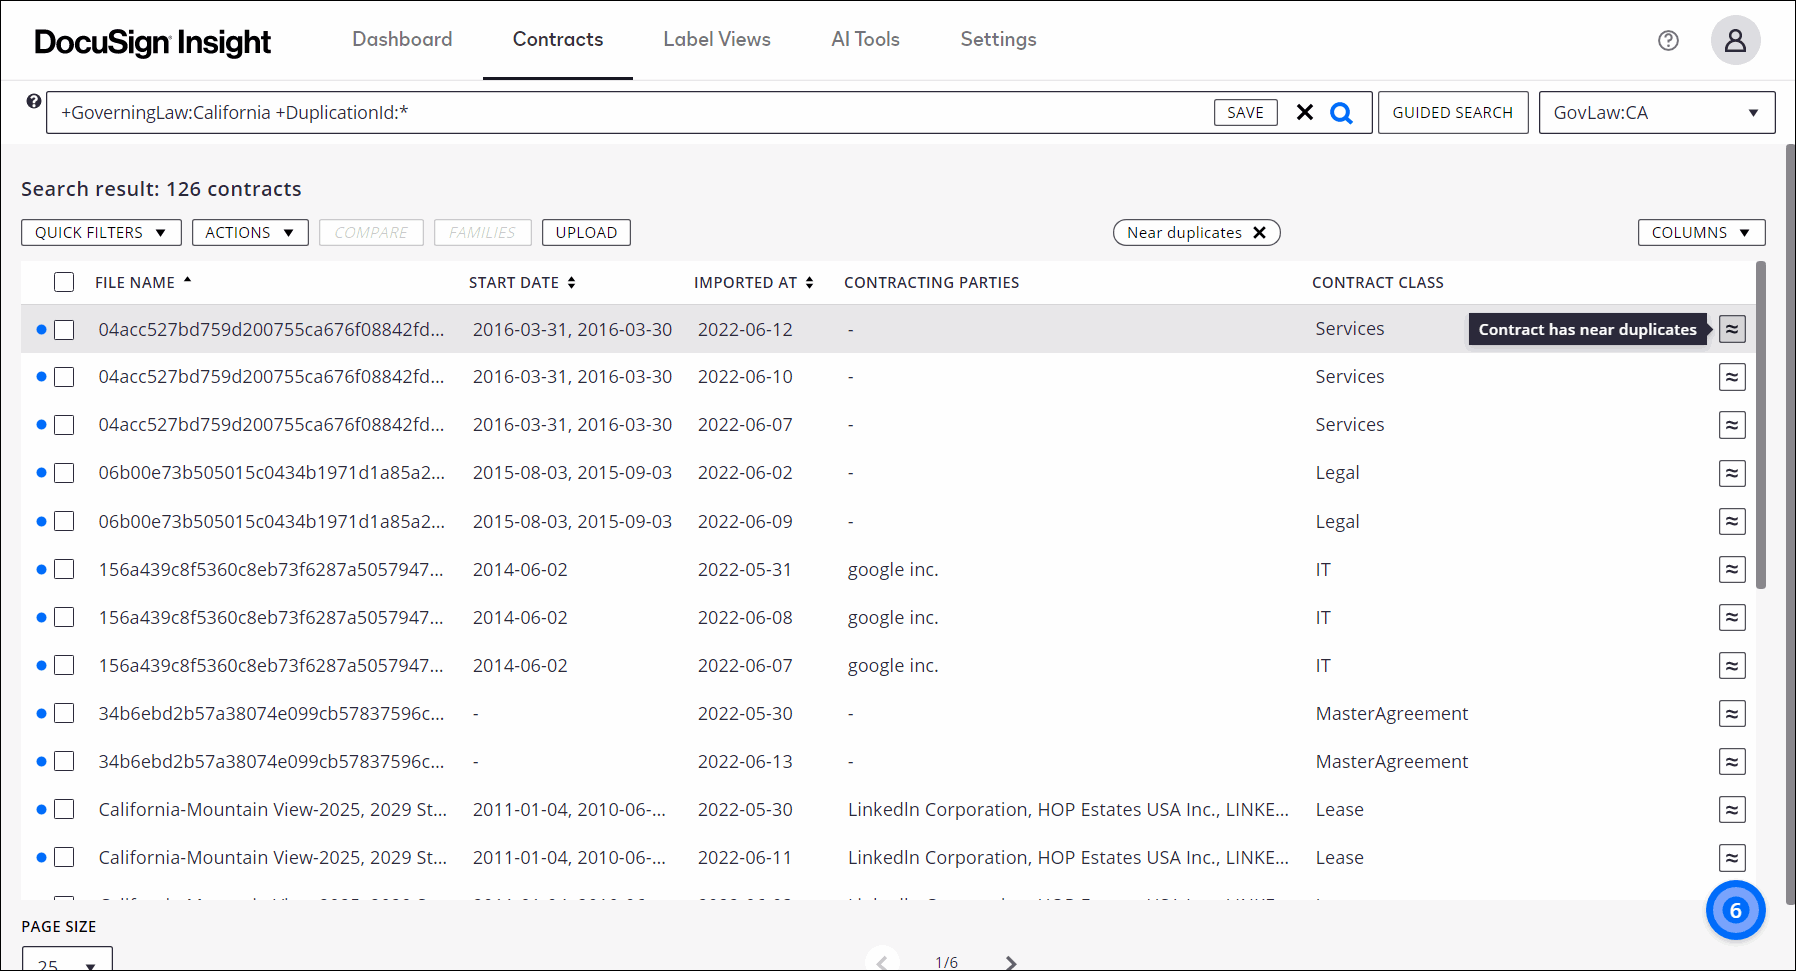The image size is (1796, 971).
Task: Run search with the magnifying glass icon
Action: pos(1341,112)
